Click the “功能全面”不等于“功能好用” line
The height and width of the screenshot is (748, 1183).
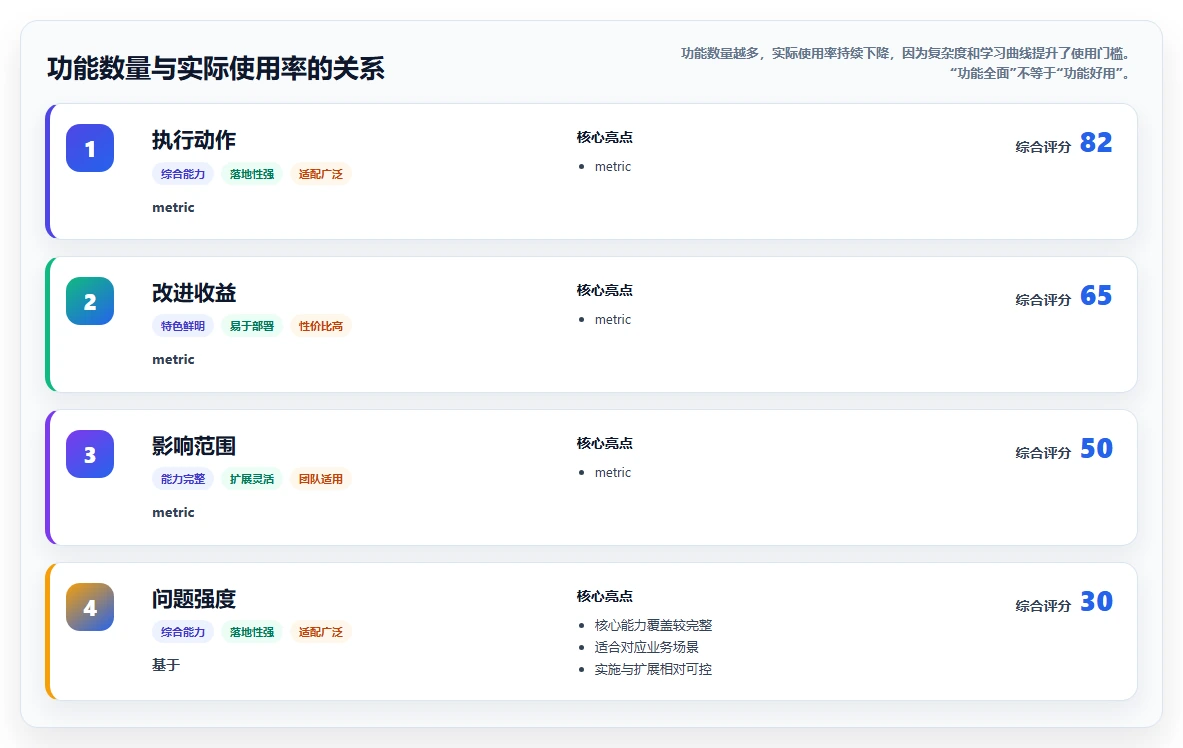[x=1040, y=73]
